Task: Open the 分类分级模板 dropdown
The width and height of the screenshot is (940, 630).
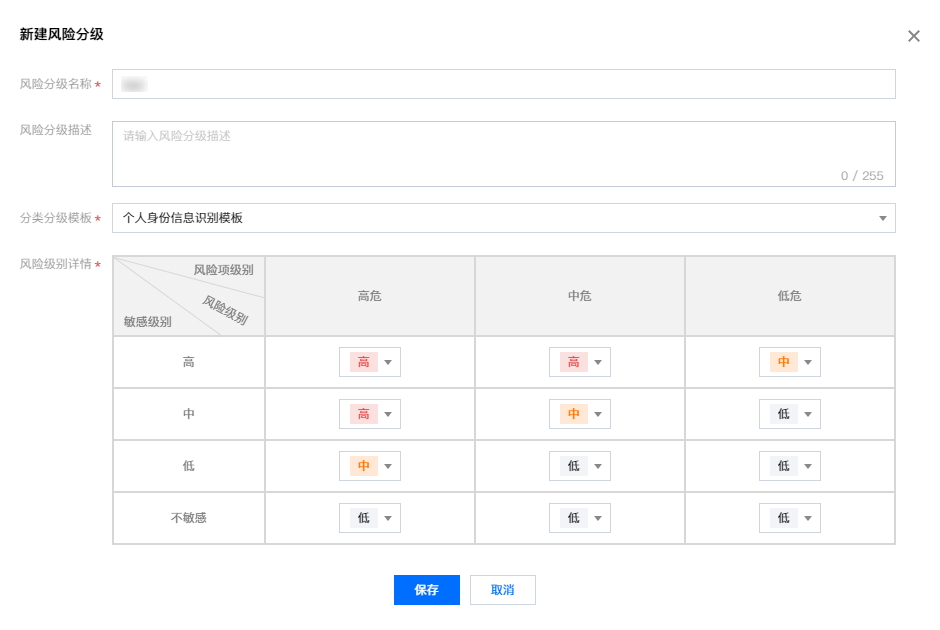Action: pyautogui.click(x=503, y=218)
